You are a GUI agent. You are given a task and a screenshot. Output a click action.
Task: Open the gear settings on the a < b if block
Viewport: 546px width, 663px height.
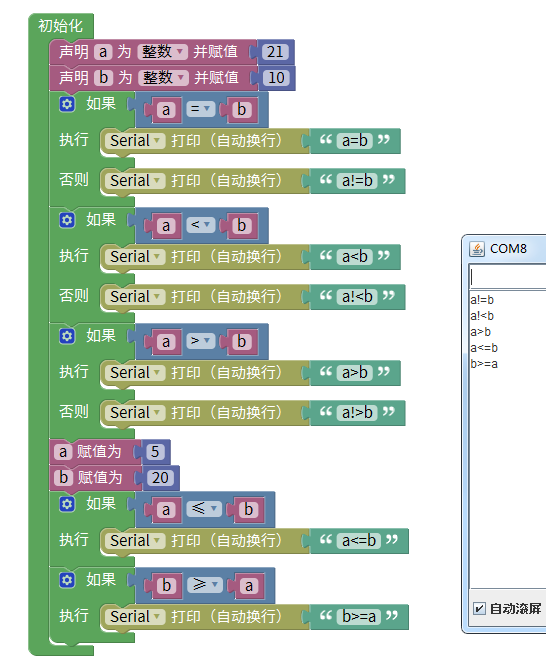(67, 220)
